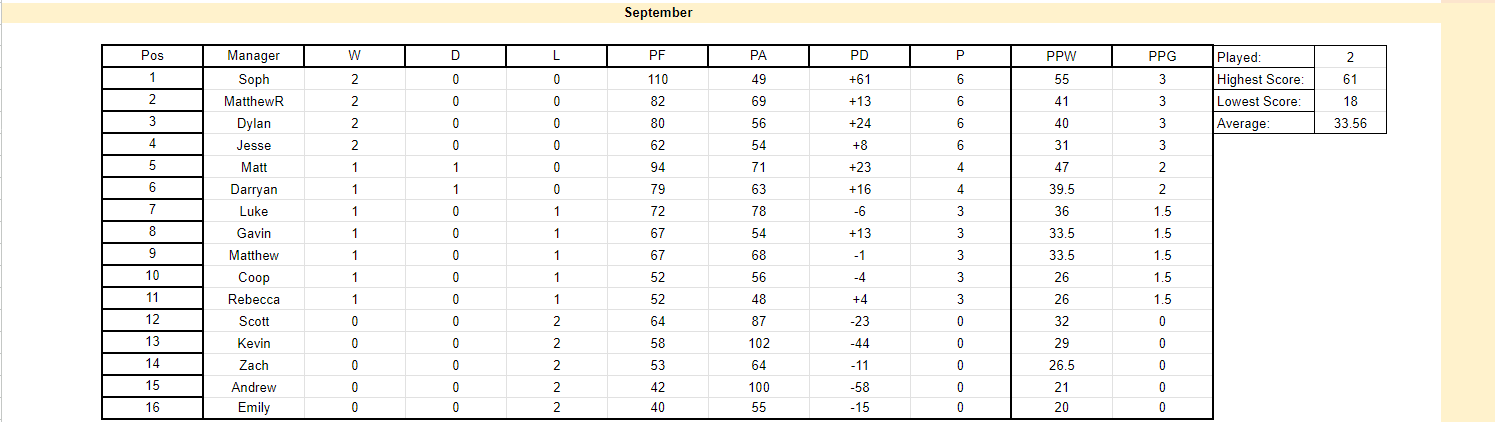
Task: Click the Played value cell showing 2
Action: click(x=1351, y=57)
